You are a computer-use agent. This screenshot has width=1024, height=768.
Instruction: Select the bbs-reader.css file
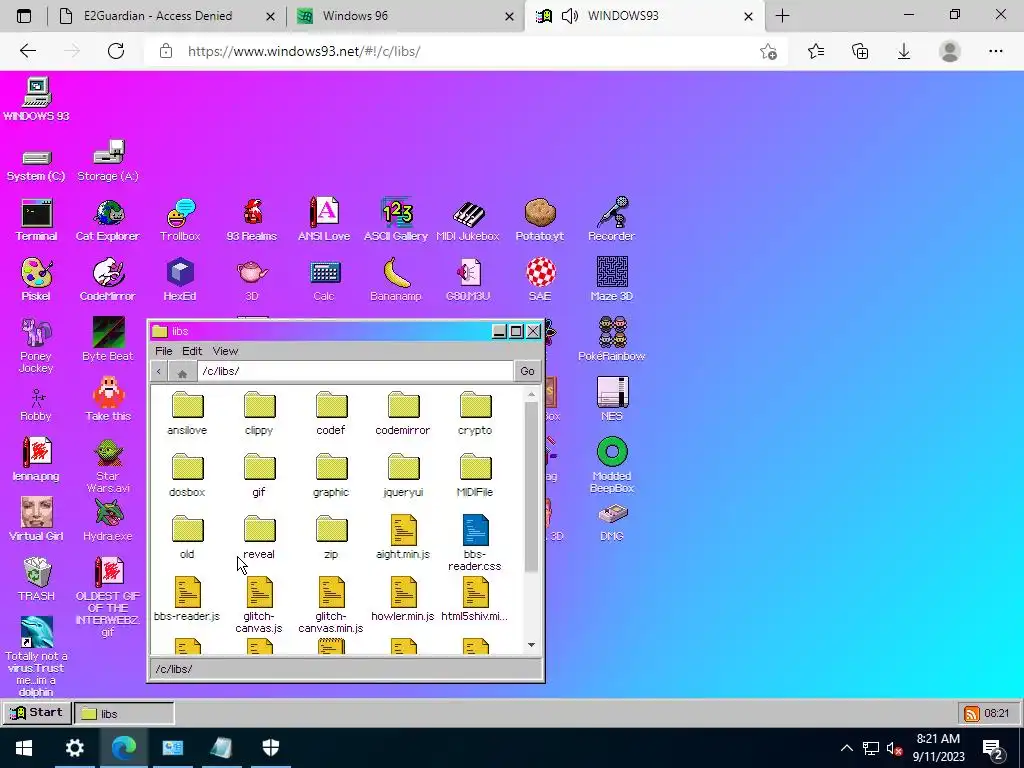(475, 543)
